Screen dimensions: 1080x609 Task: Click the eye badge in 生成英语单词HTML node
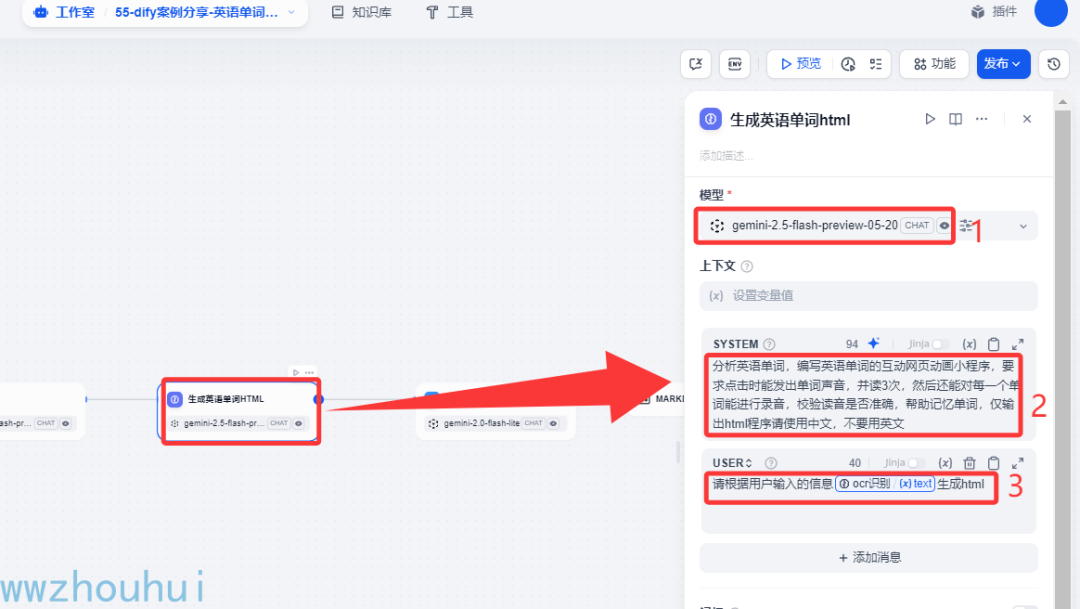(298, 423)
